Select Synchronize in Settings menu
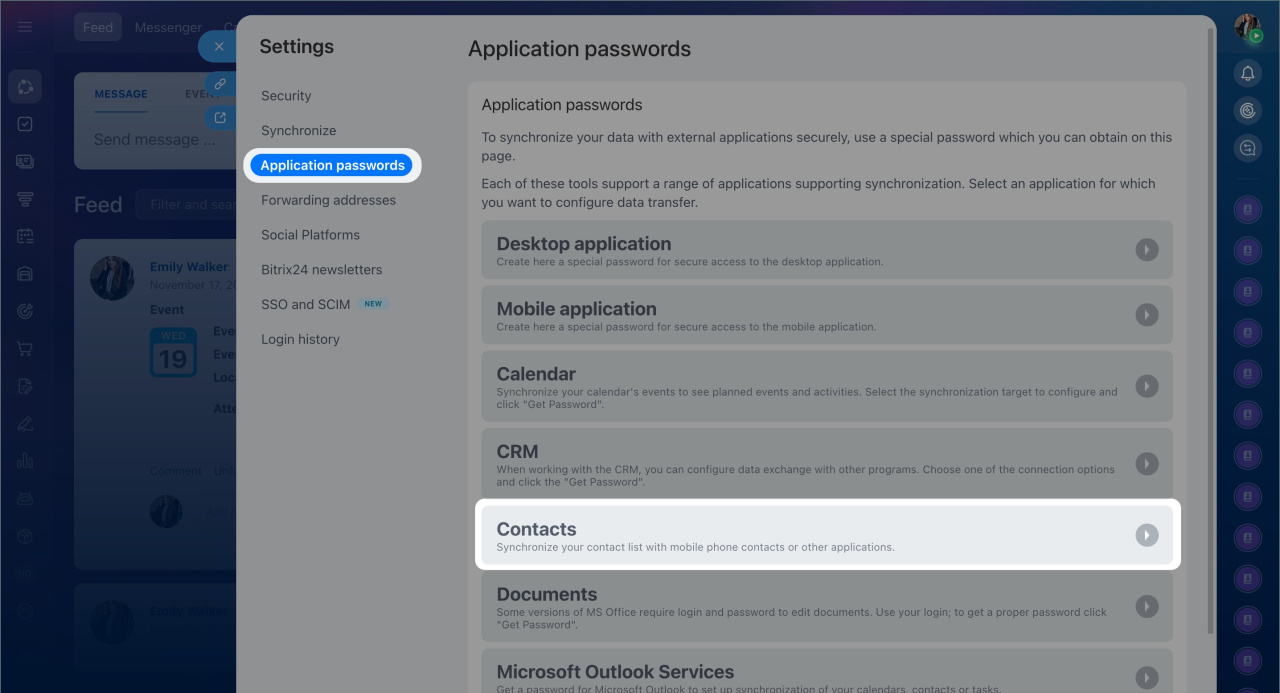The image size is (1280, 693). 298,131
